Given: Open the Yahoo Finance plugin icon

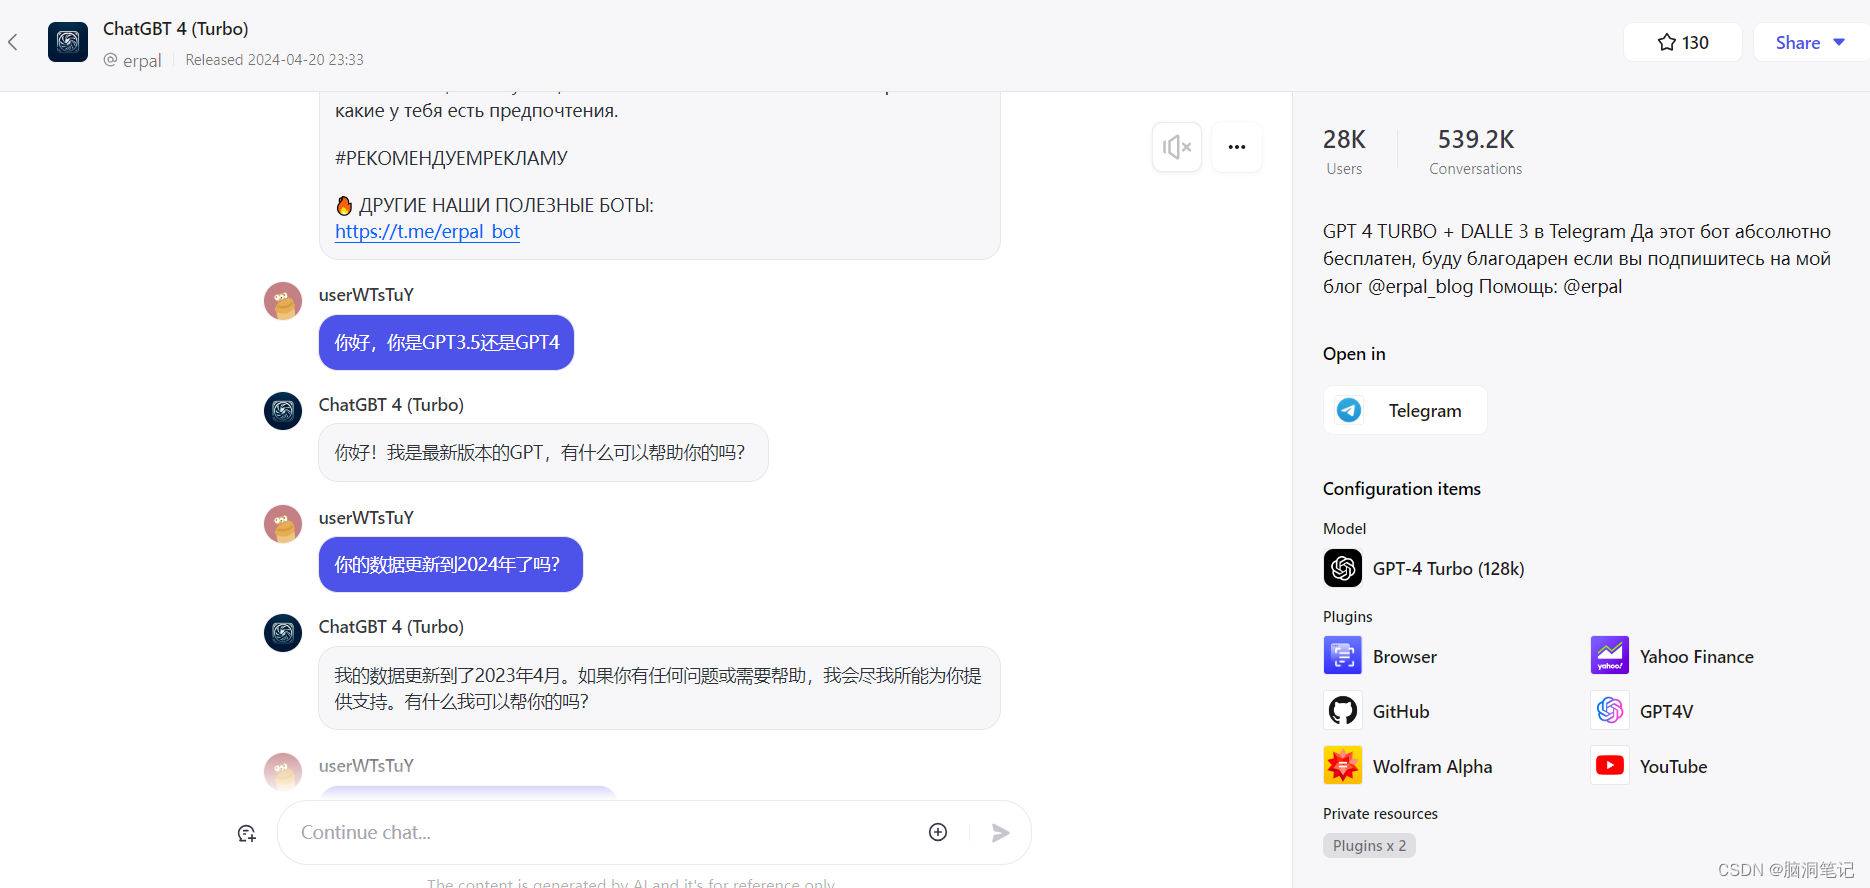Looking at the screenshot, I should tap(1610, 656).
